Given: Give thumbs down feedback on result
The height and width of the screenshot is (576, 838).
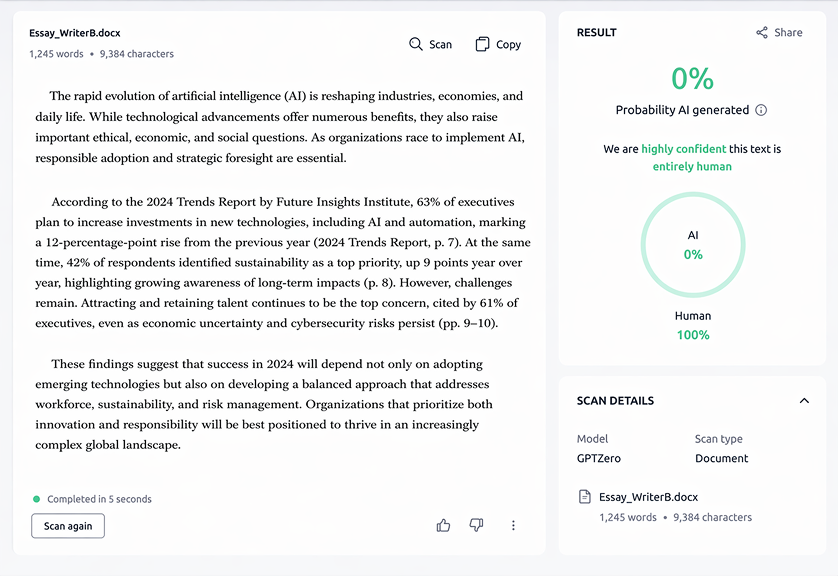Looking at the screenshot, I should coord(476,525).
